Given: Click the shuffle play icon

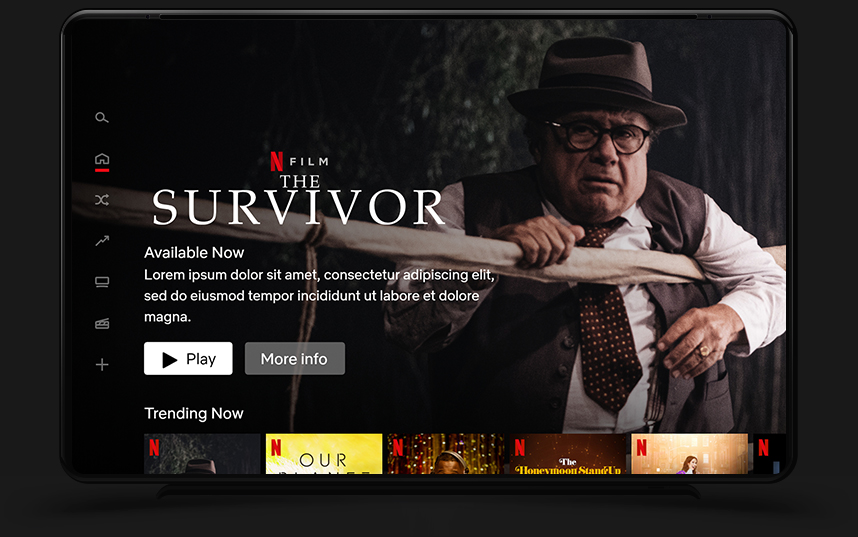Looking at the screenshot, I should click(102, 200).
